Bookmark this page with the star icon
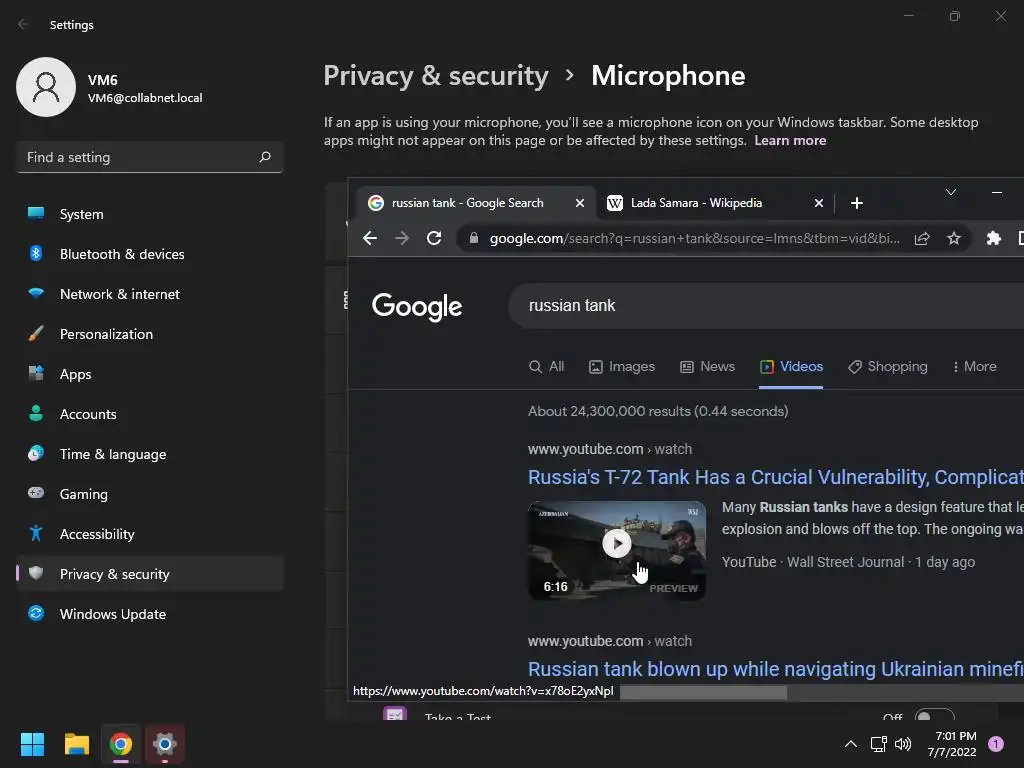This screenshot has width=1024, height=768. pos(953,238)
